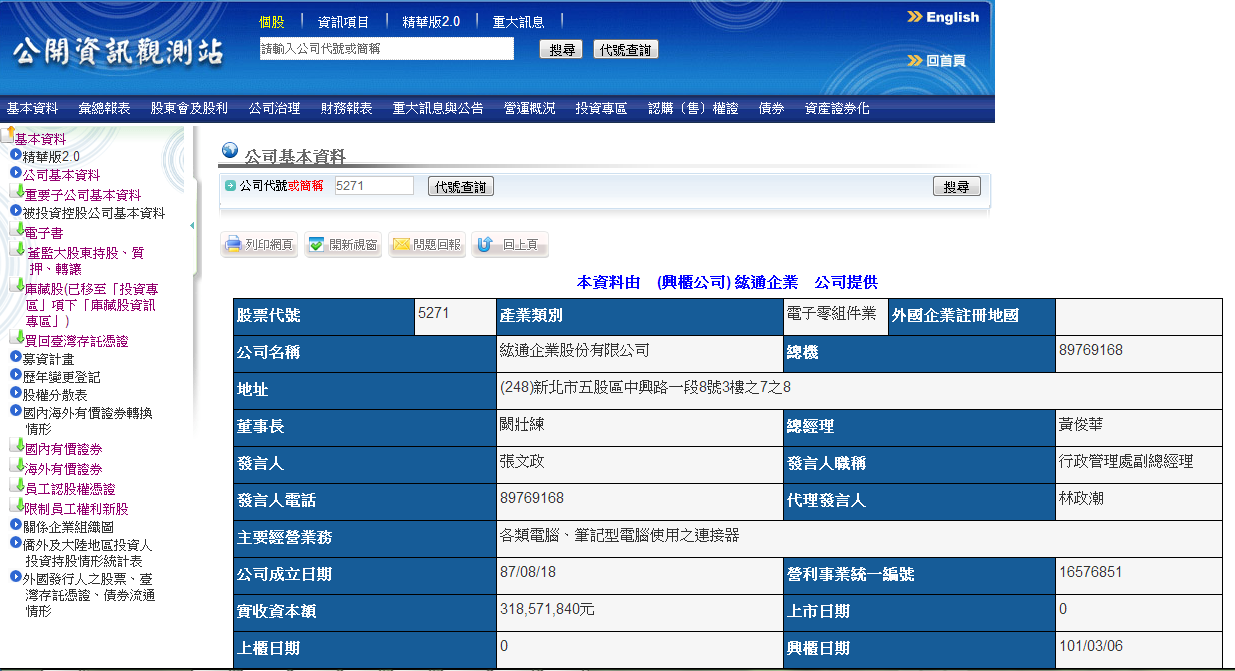This screenshot has width=1235, height=671.
Task: Click the header 搜尋 button
Action: [x=561, y=49]
